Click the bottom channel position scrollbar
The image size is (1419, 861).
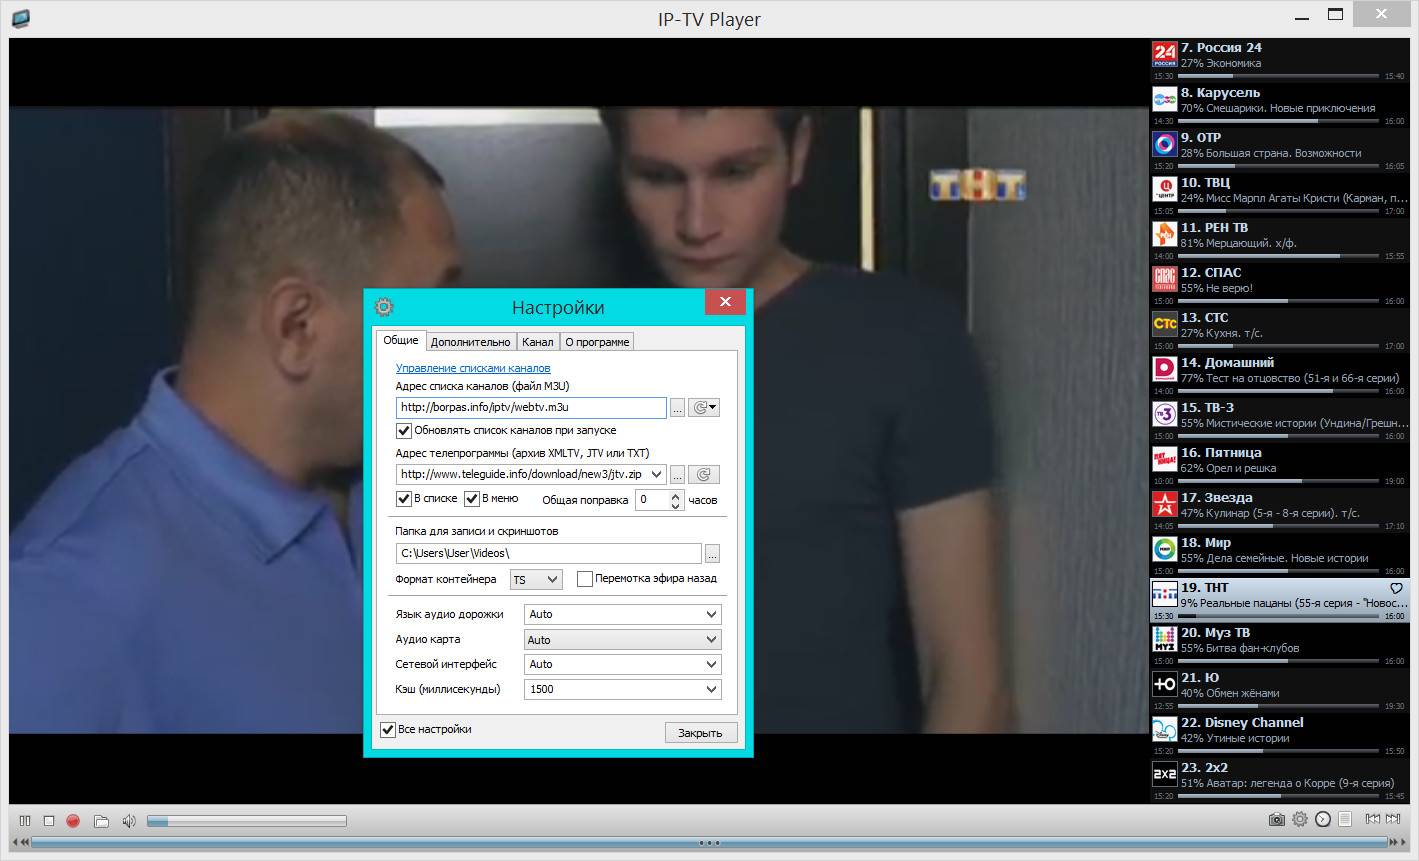point(709,843)
